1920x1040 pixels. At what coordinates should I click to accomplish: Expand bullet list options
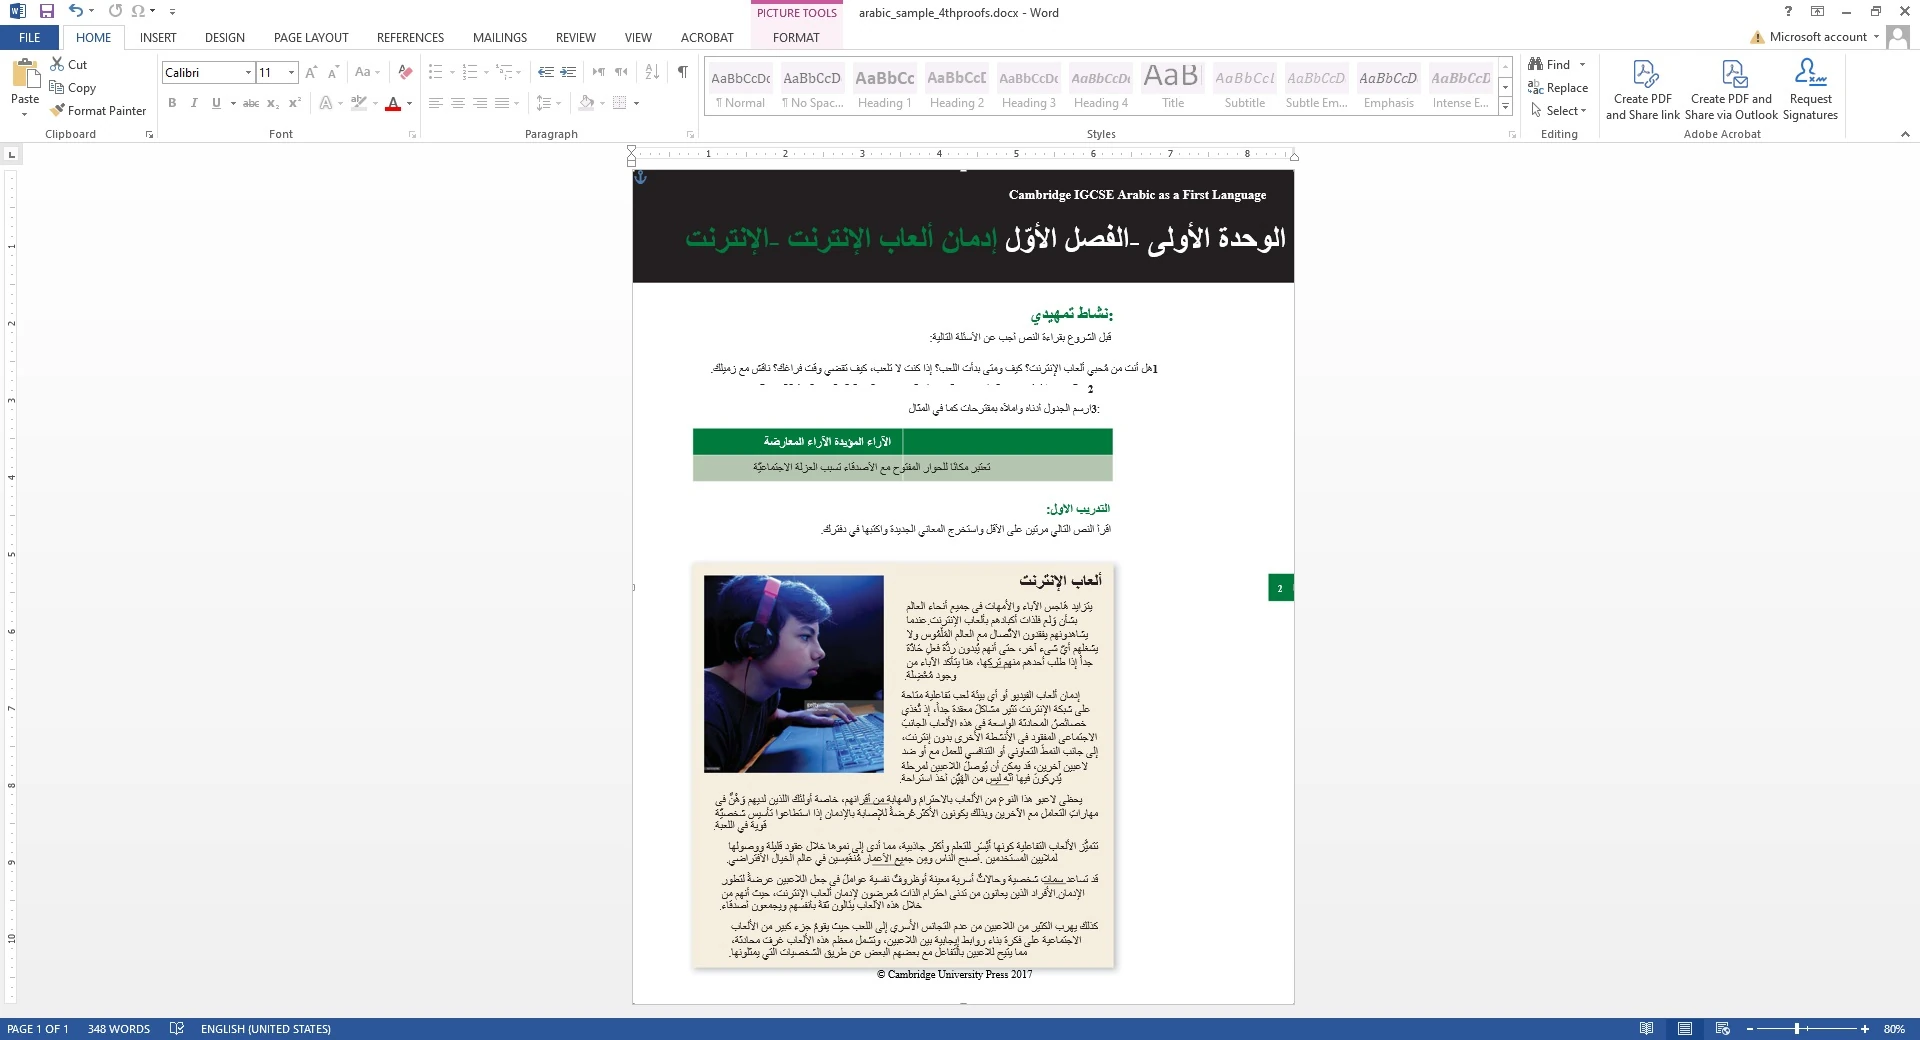(x=452, y=72)
